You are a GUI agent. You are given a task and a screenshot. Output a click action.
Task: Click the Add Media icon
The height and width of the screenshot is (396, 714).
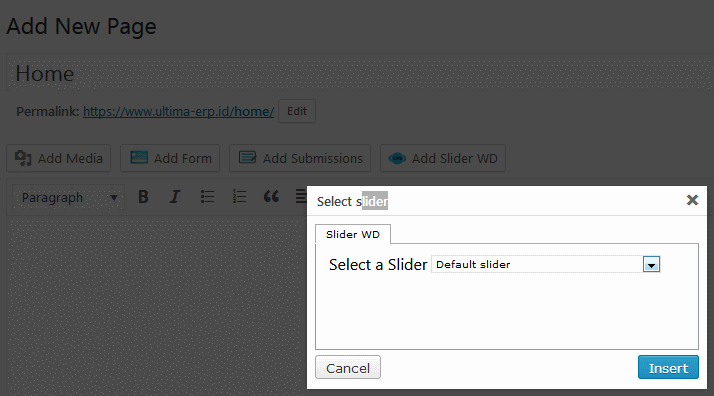coord(23,158)
